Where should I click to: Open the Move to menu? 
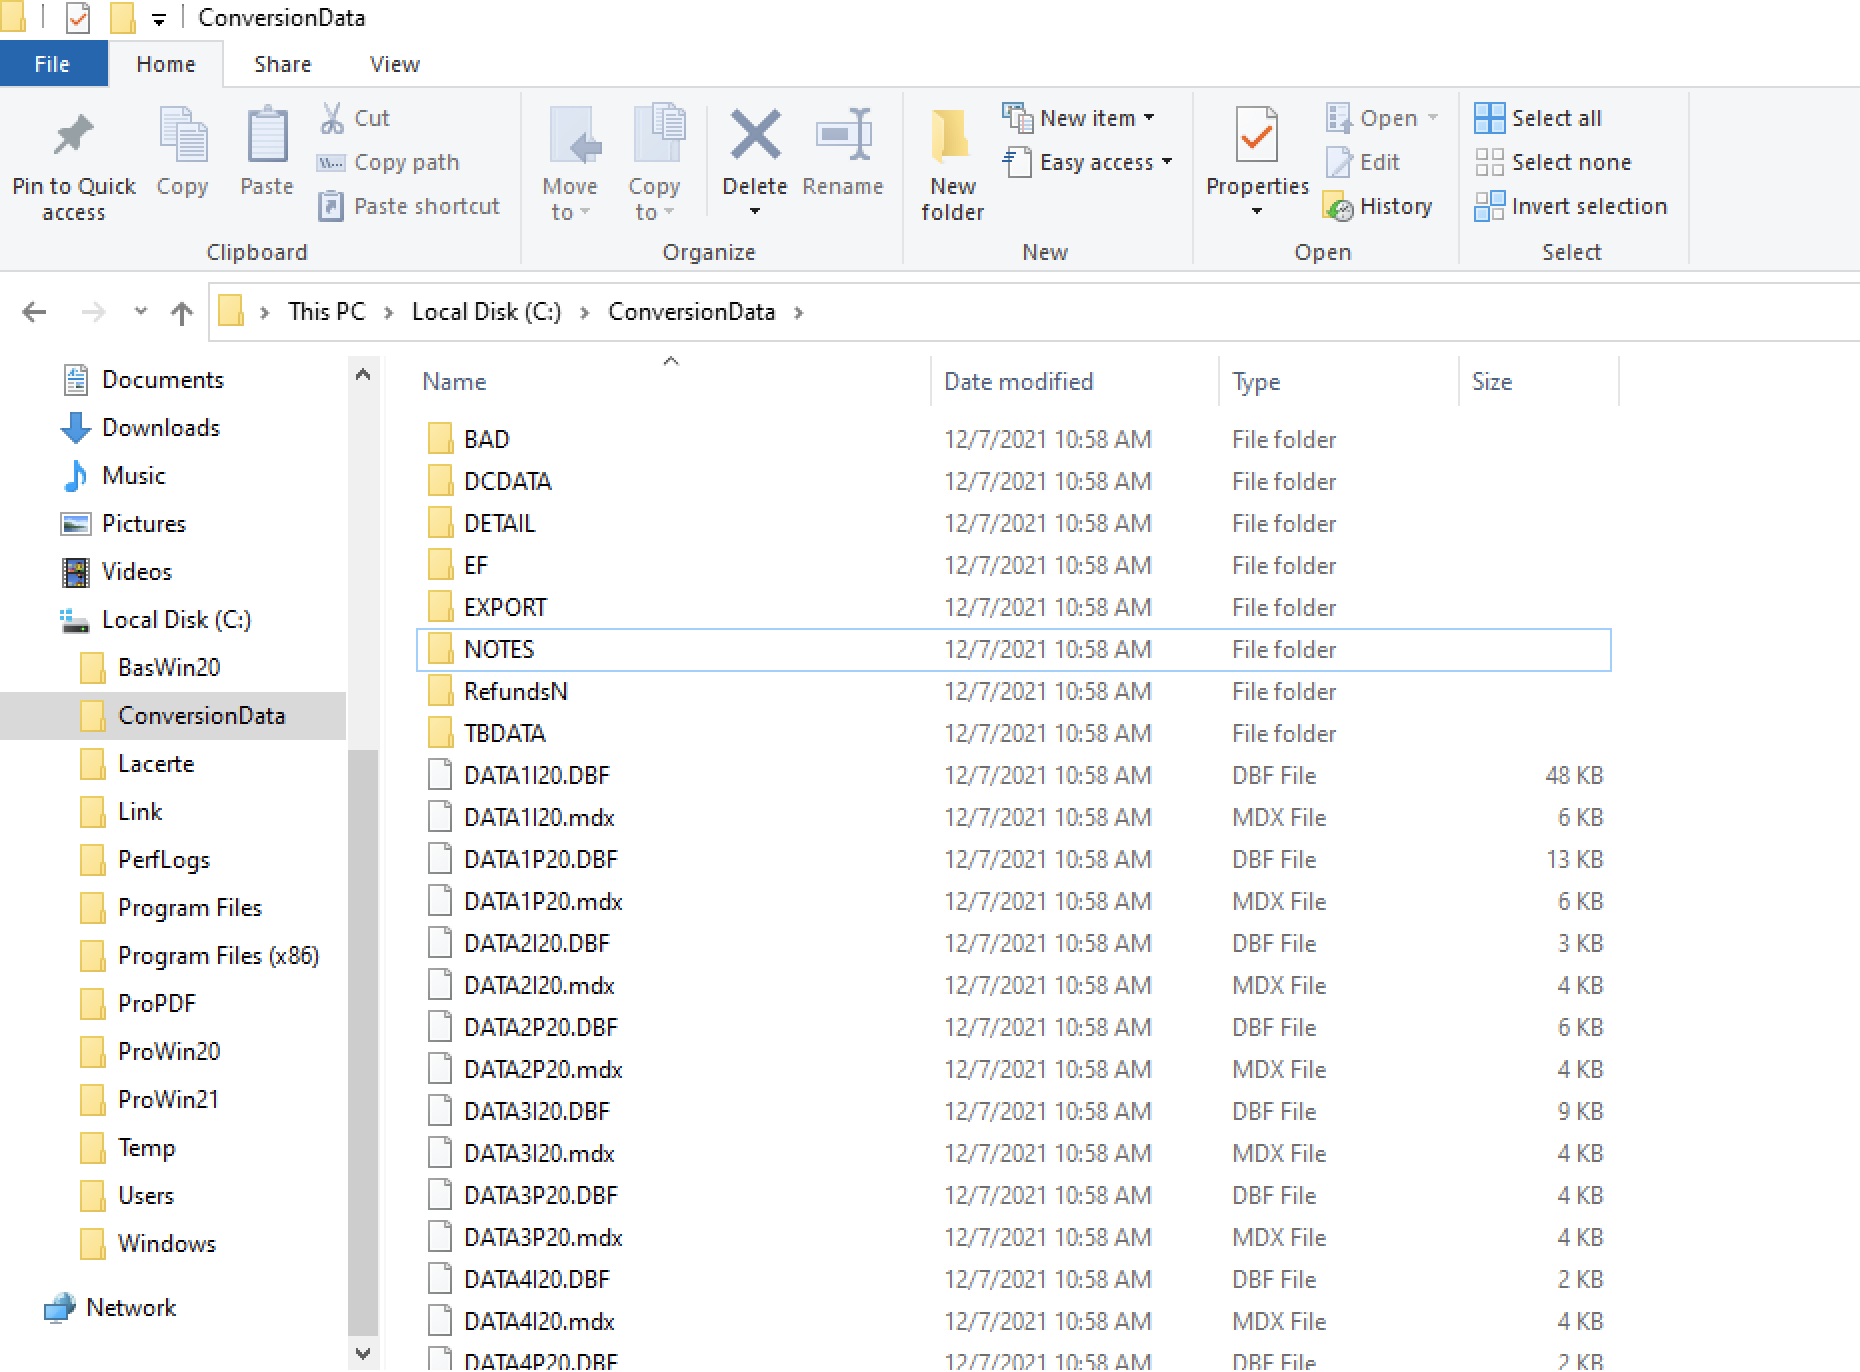(x=570, y=165)
